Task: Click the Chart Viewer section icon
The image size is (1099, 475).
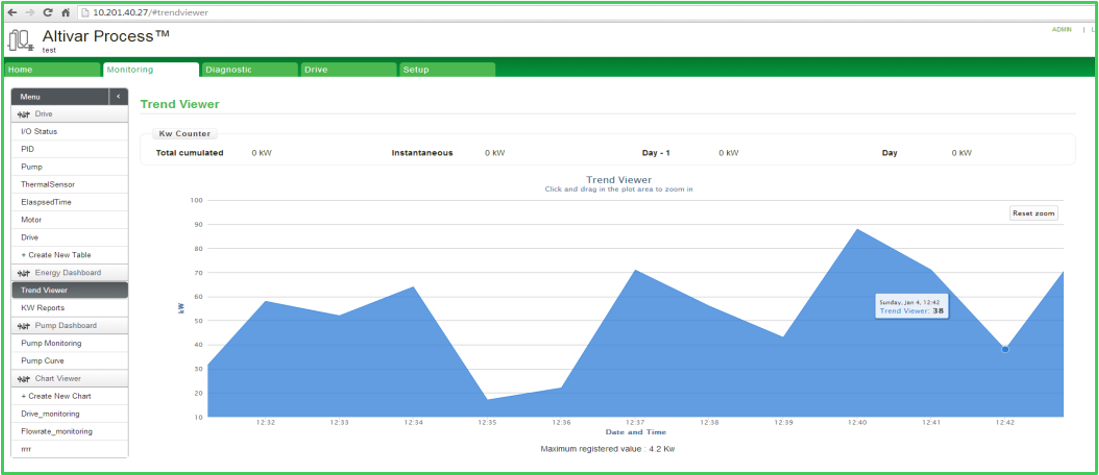Action: click(24, 379)
